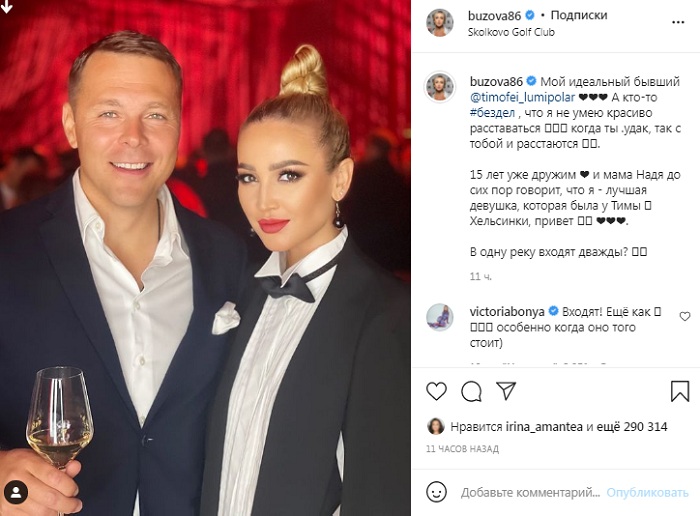Open the #бездел hashtag
Viewport: 700px width, 516px height.
pos(492,113)
